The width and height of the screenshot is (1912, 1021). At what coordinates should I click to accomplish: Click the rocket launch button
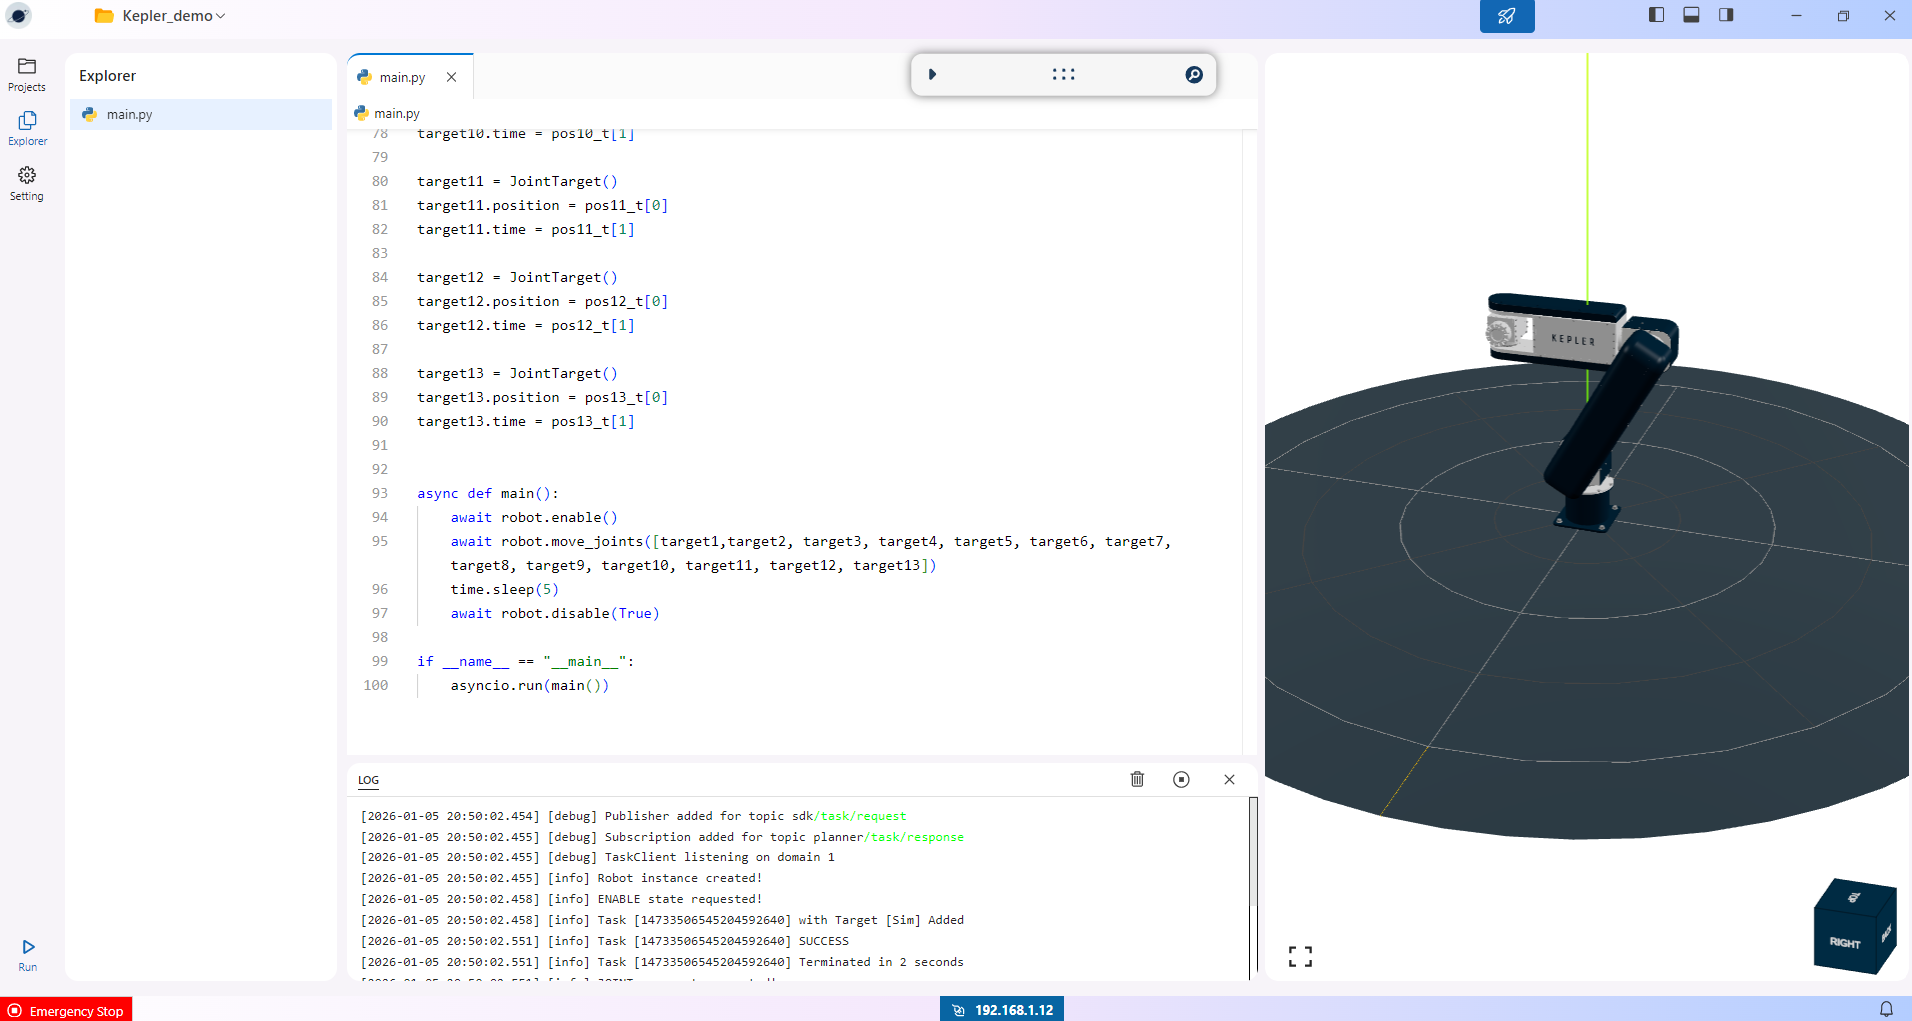coord(1506,16)
